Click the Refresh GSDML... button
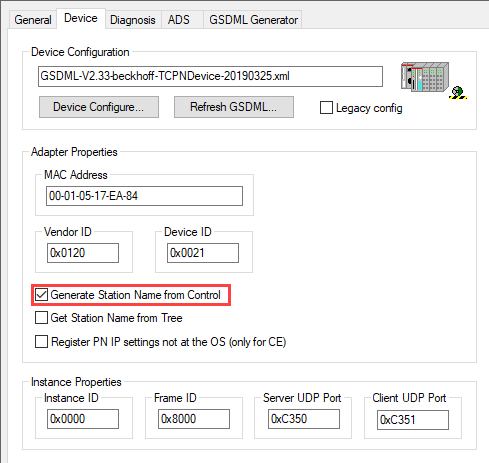The width and height of the screenshot is (489, 463). [234, 107]
